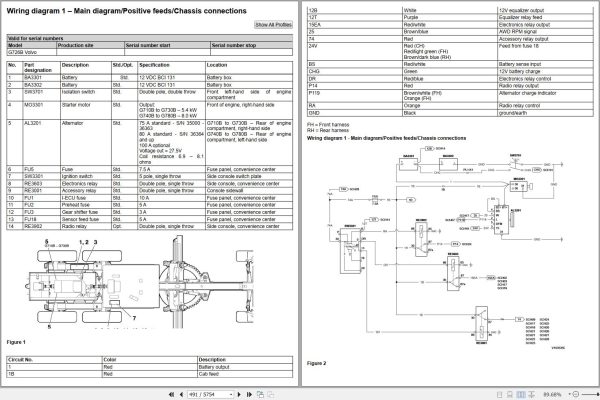Viewport: 600px width, 400px height.
Task: Select single page view icon
Action: tap(499, 394)
